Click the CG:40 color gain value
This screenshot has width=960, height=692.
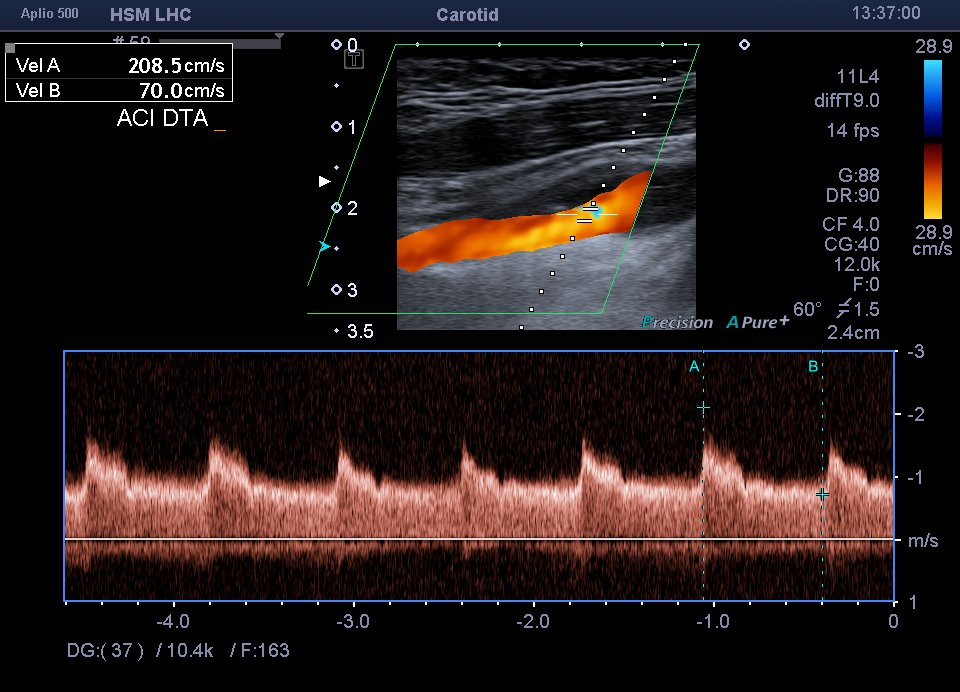tap(852, 244)
